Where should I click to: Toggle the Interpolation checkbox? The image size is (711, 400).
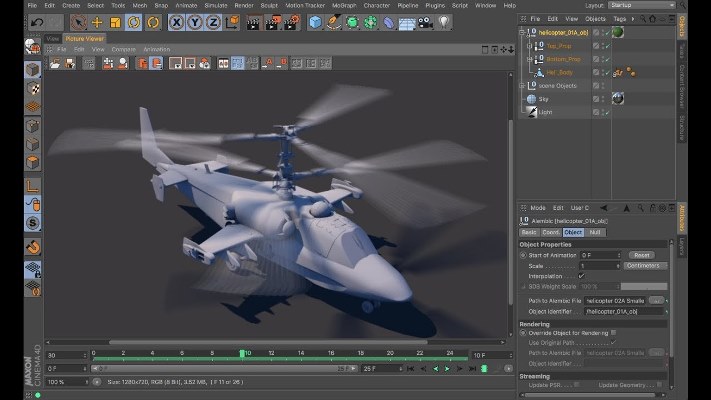tap(581, 276)
